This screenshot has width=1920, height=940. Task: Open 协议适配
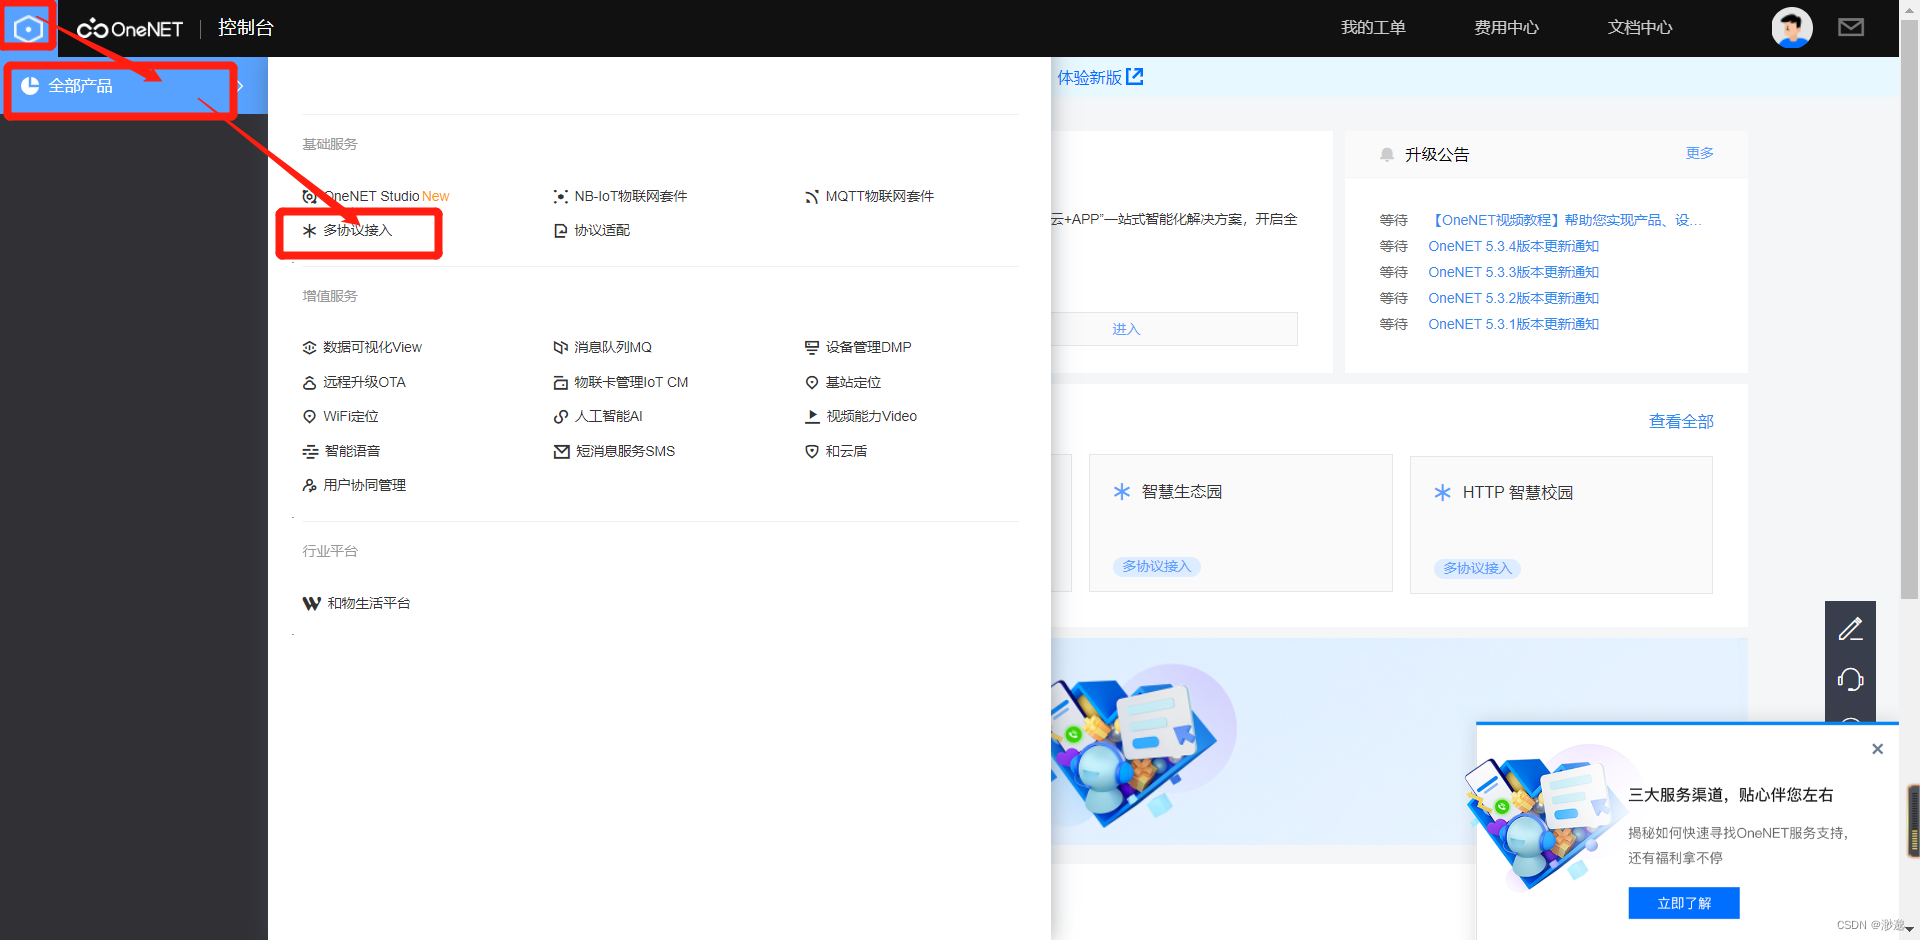coord(602,230)
